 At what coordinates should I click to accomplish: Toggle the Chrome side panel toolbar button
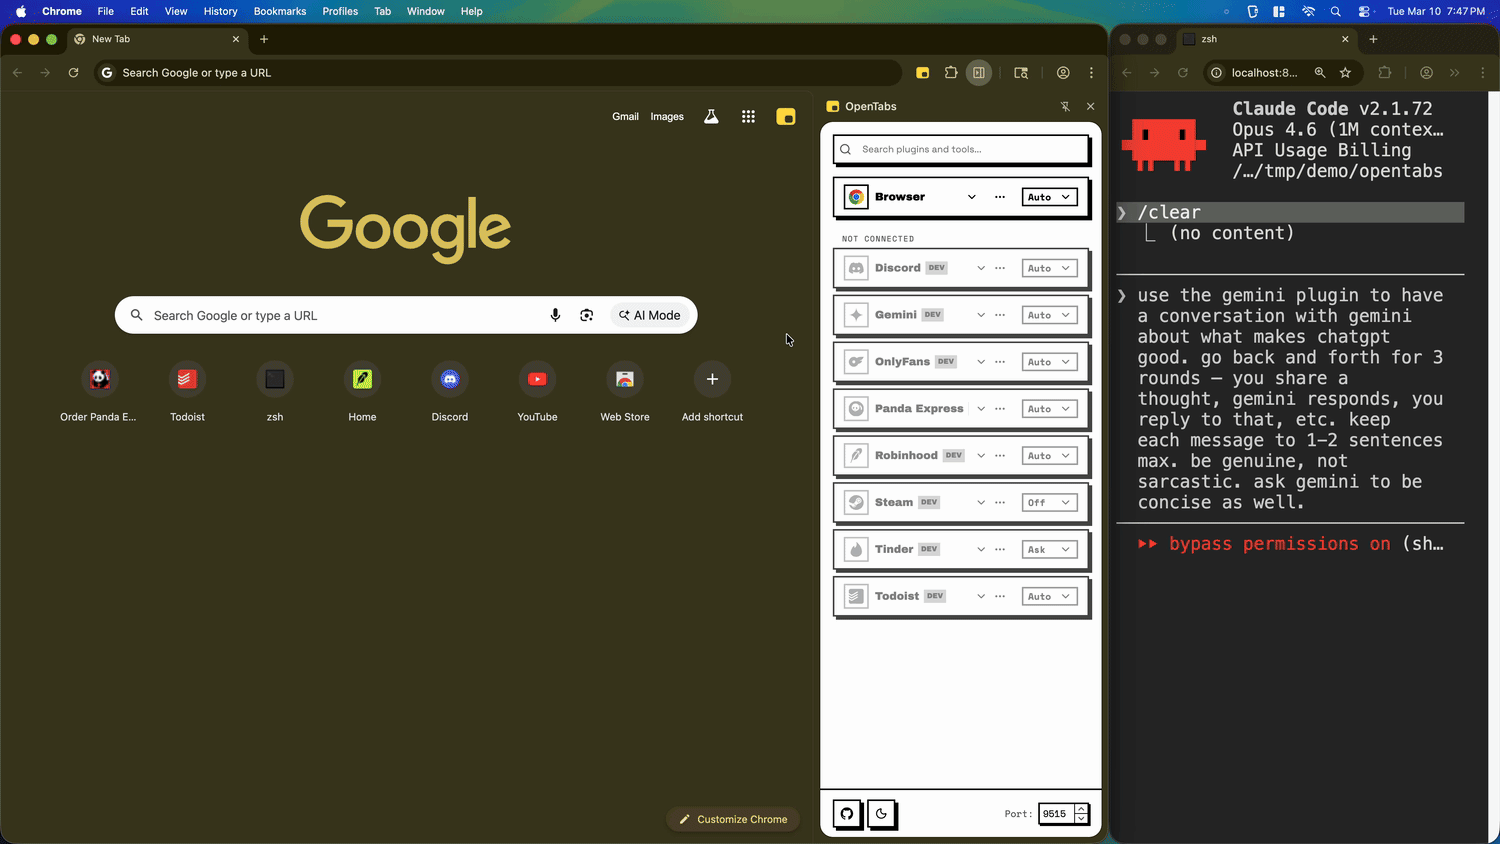tap(979, 73)
